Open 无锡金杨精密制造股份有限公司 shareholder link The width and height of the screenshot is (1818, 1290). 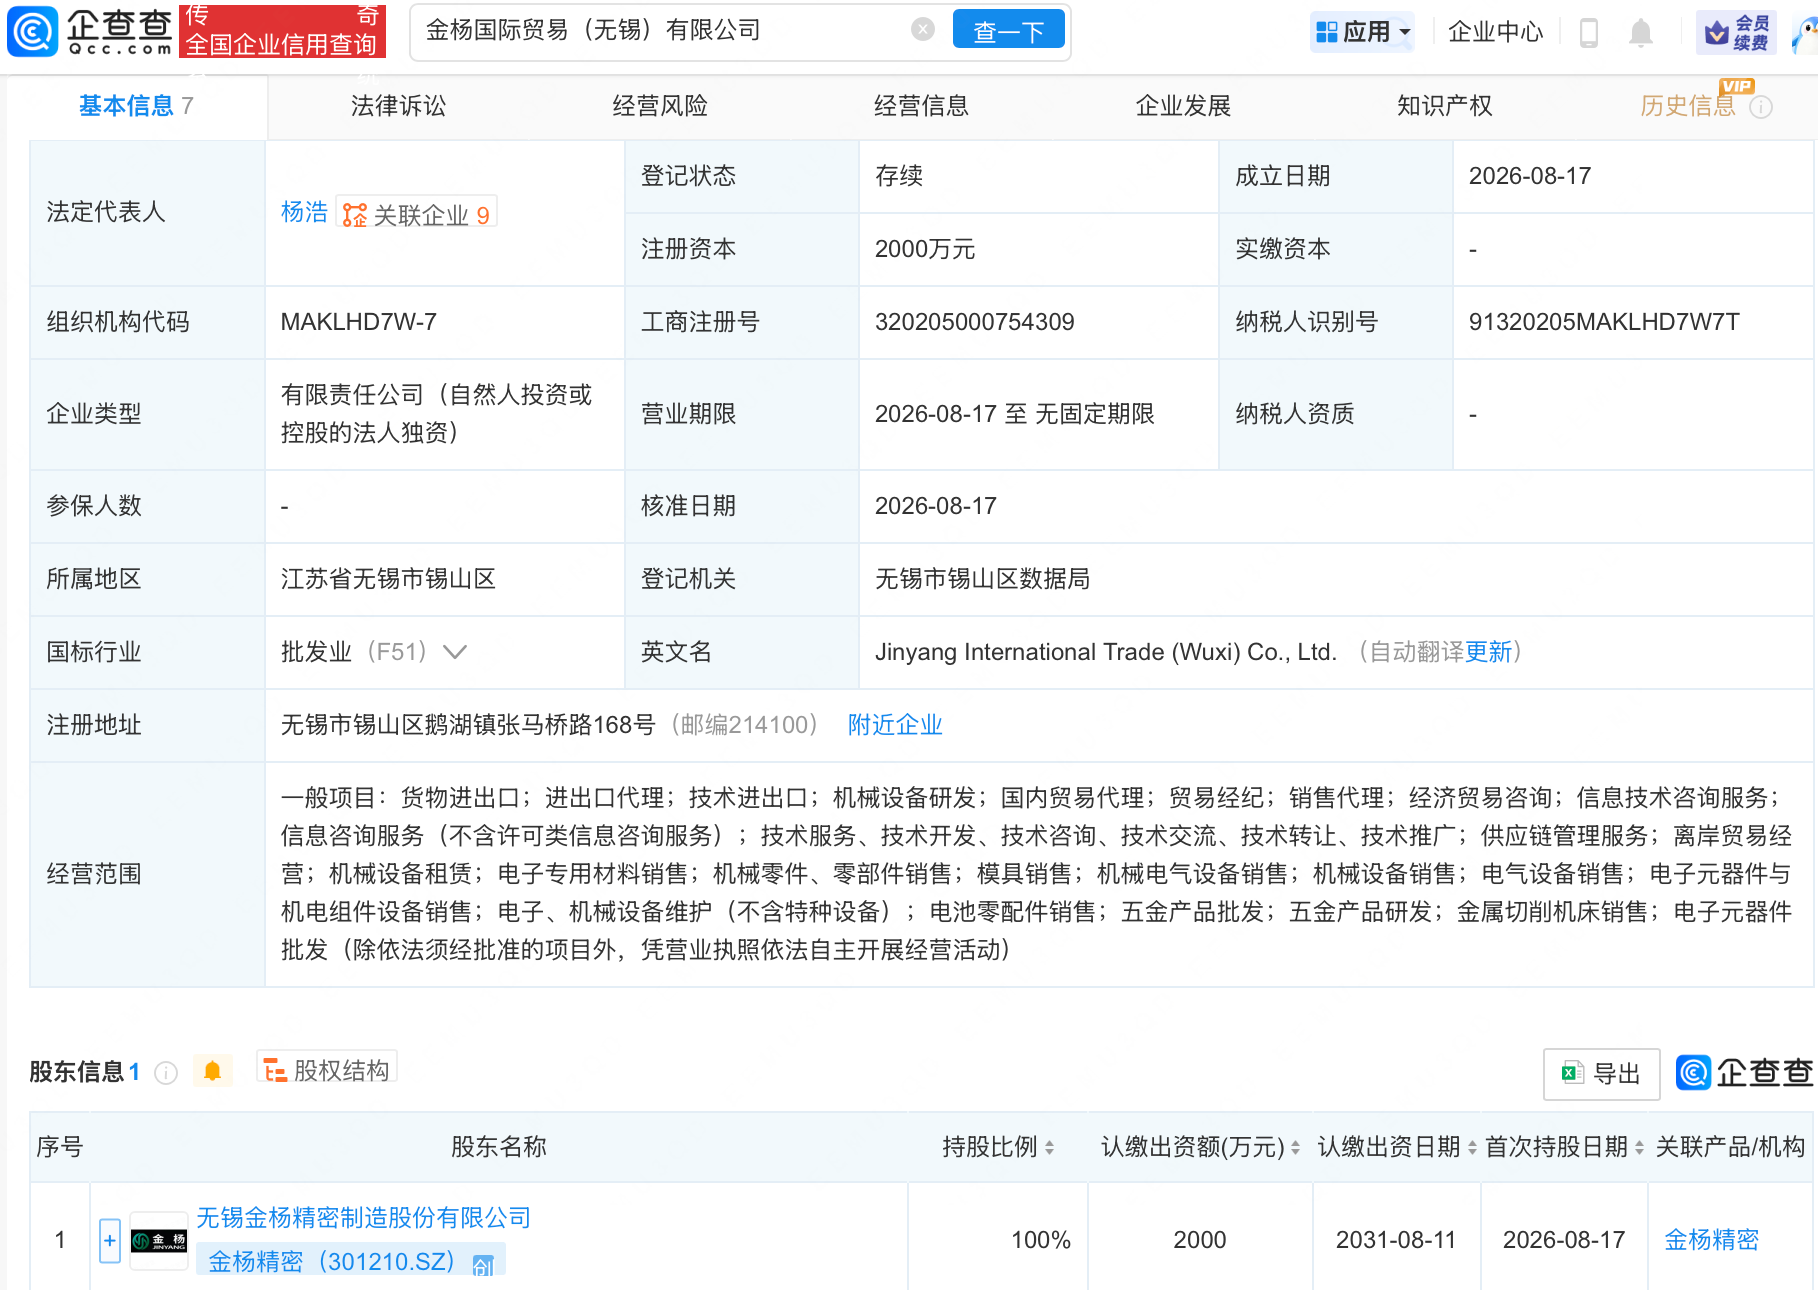(363, 1218)
